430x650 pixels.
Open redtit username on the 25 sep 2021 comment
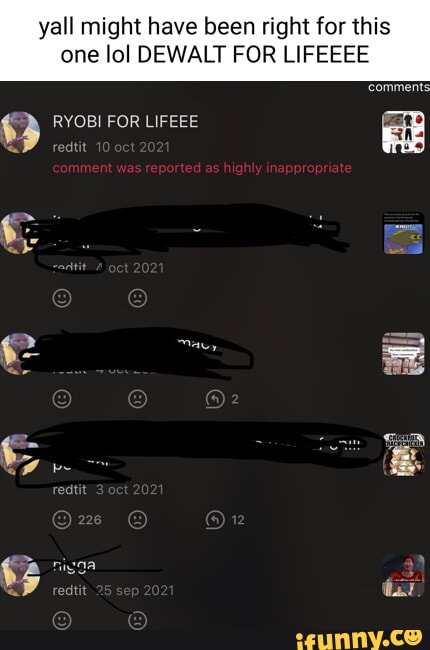70,590
